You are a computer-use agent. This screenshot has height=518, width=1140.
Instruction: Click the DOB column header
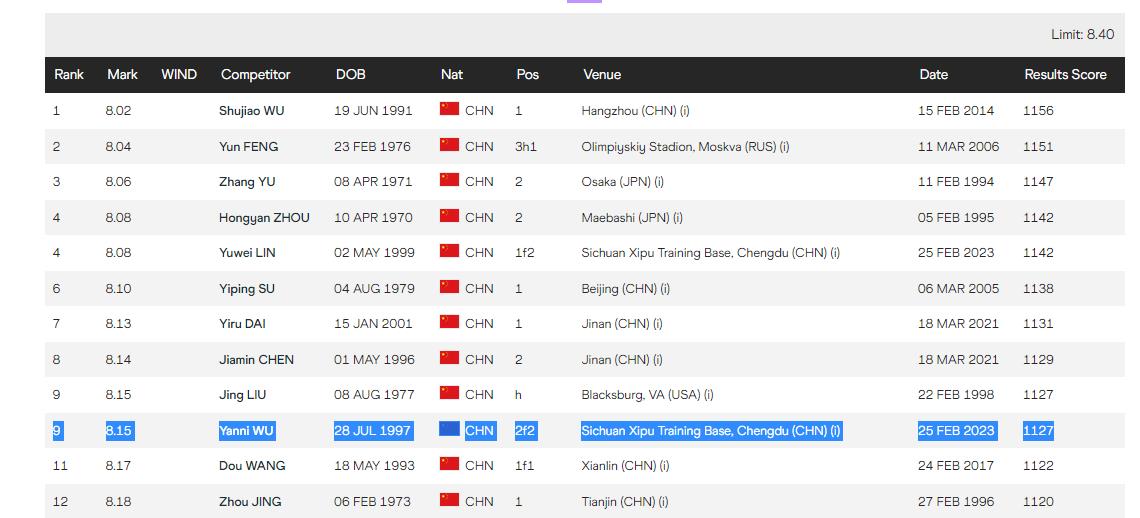pos(350,75)
